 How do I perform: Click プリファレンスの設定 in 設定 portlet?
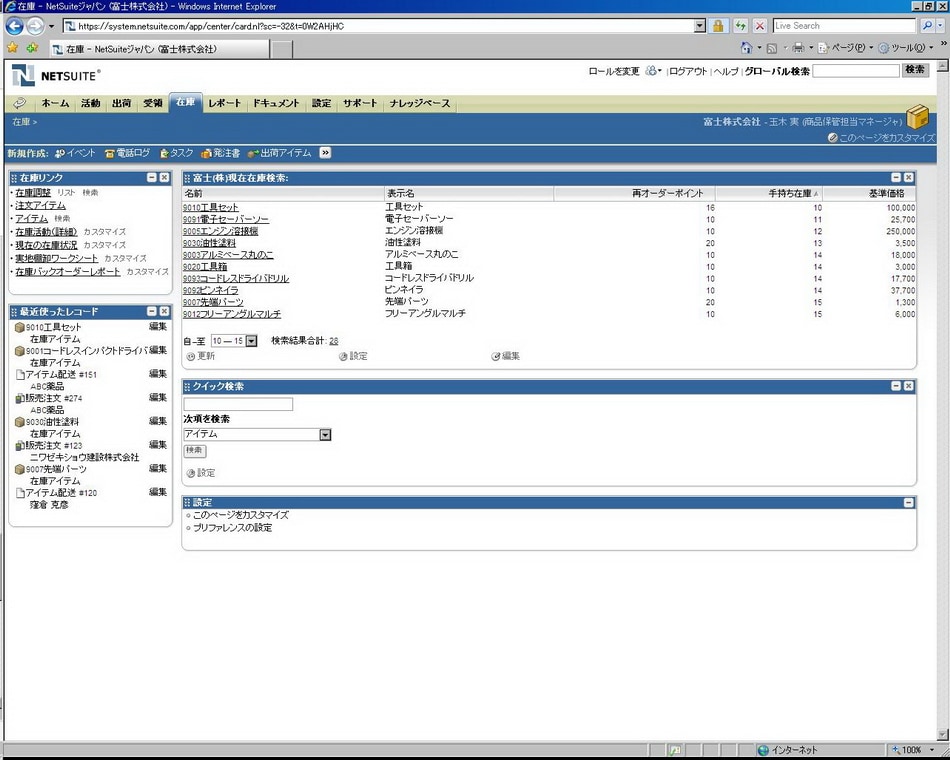pyautogui.click(x=232, y=528)
